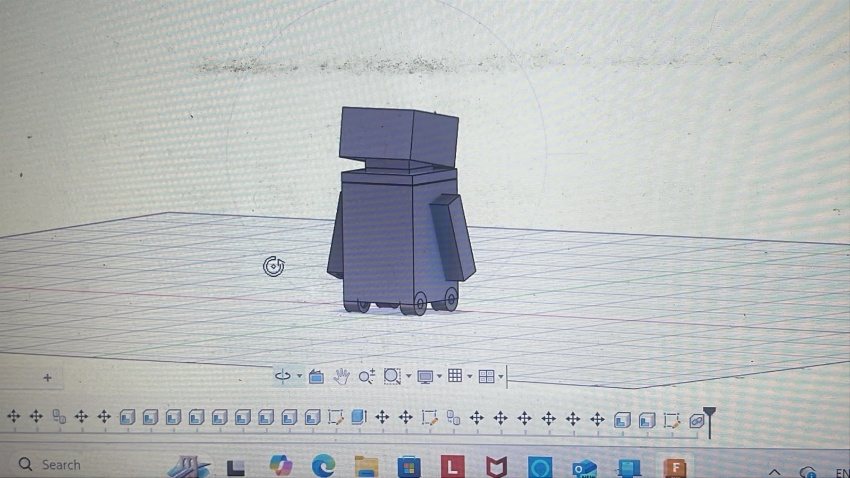This screenshot has height=478, width=850.
Task: Open Microsoft Store from the taskbar
Action: pyautogui.click(x=409, y=466)
